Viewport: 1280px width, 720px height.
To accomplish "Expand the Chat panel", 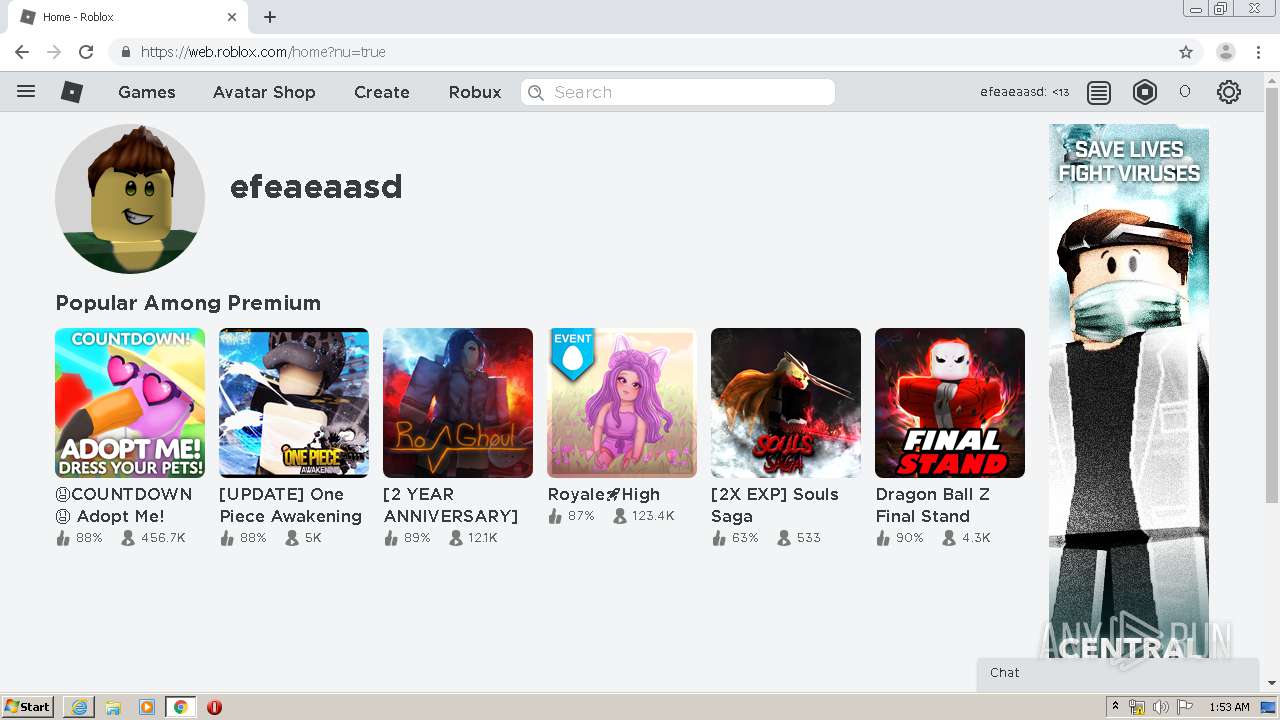I will pos(1117,673).
